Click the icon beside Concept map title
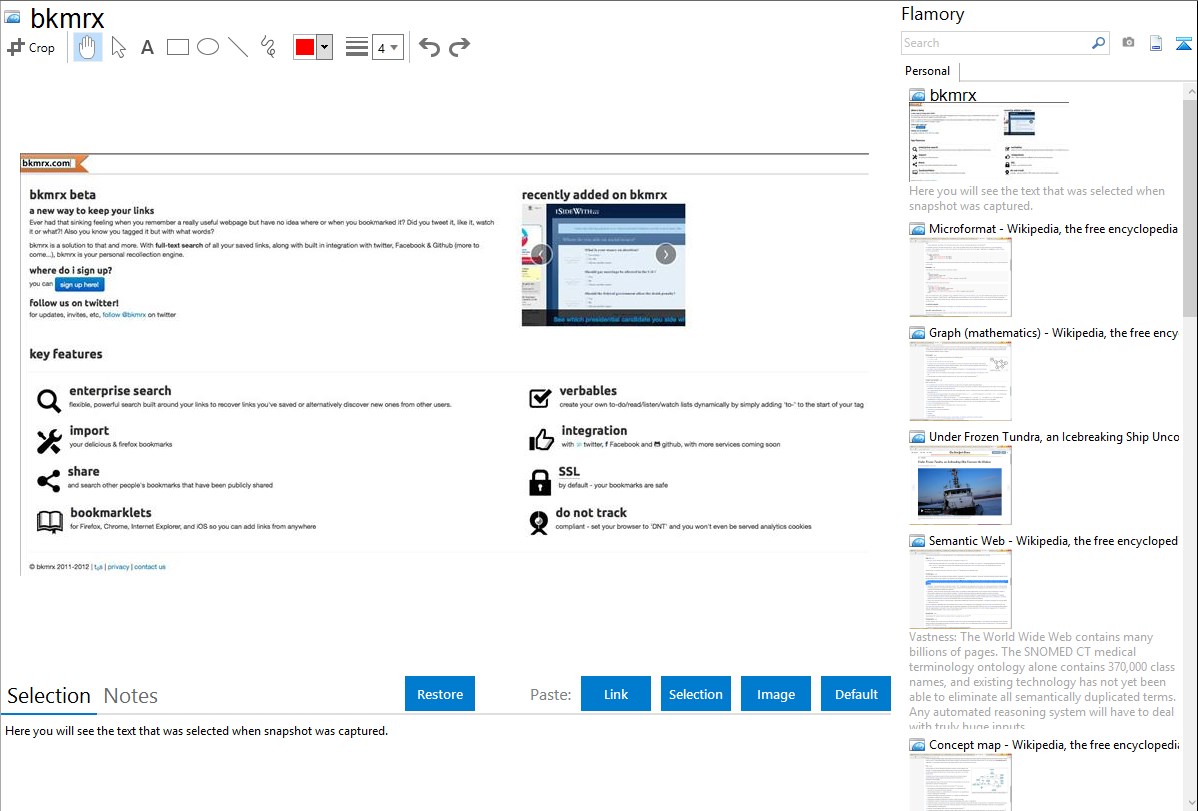Viewport: 1198px width, 811px height. tap(917, 745)
